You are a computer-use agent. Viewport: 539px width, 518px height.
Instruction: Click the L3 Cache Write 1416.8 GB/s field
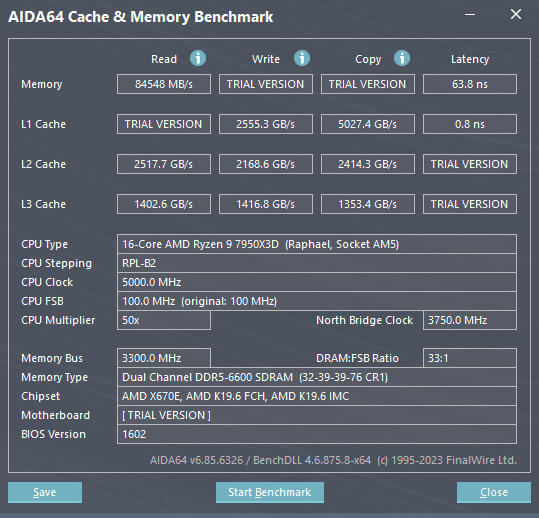click(x=266, y=204)
